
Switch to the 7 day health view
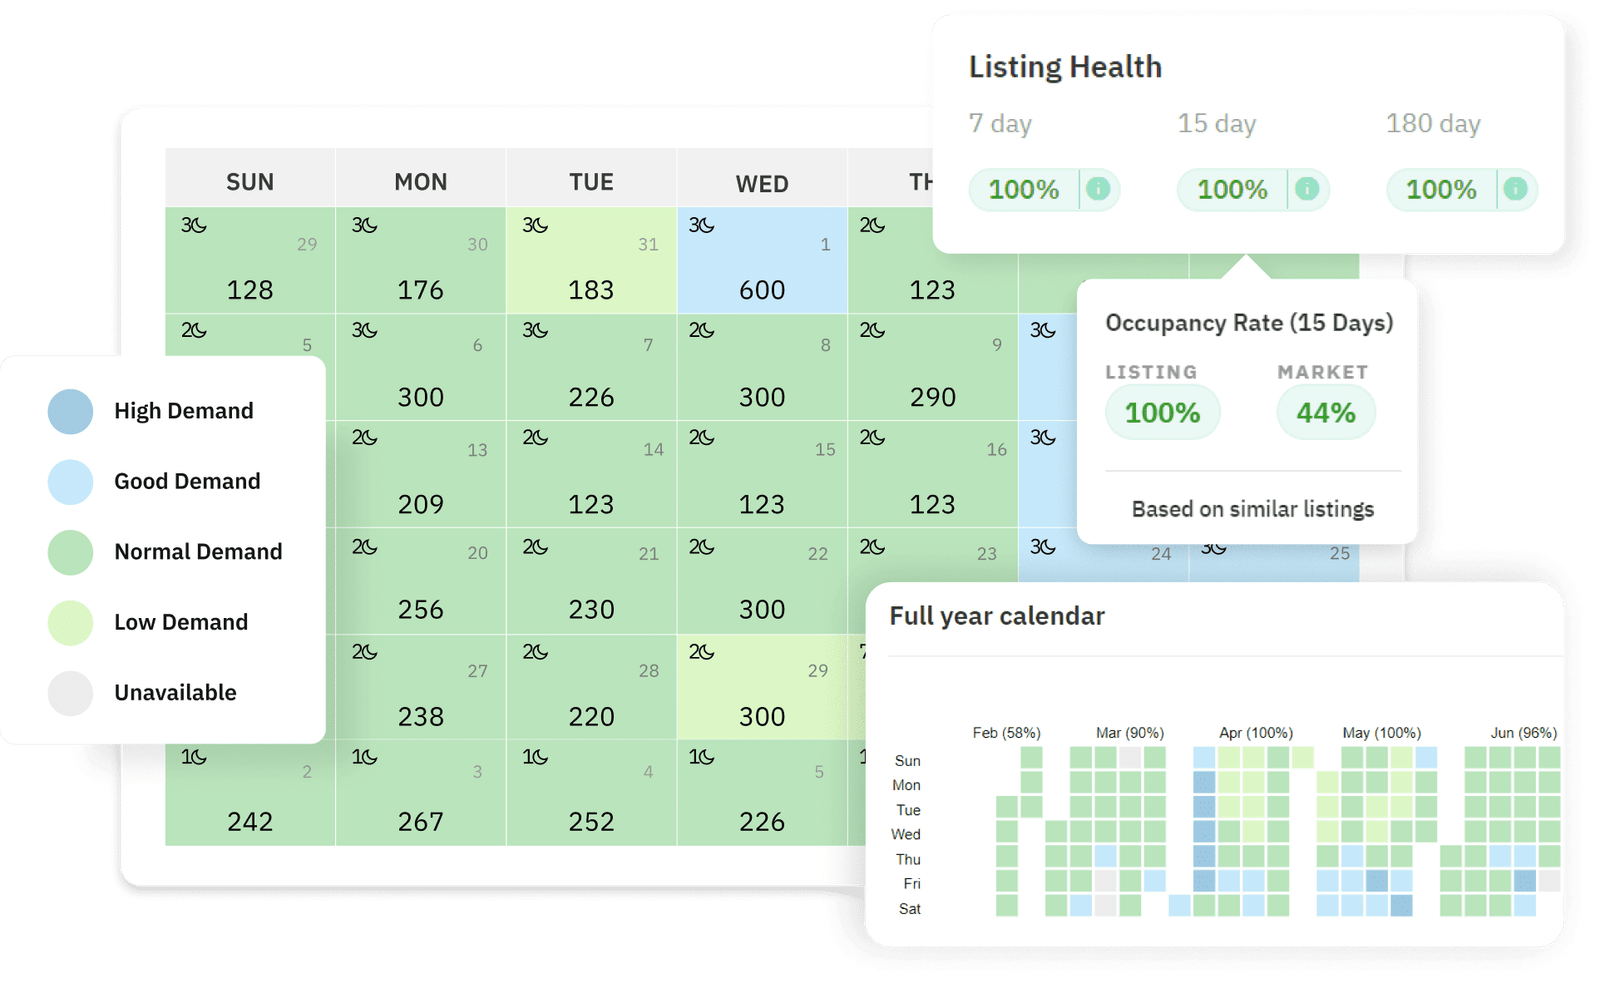pyautogui.click(x=1000, y=123)
